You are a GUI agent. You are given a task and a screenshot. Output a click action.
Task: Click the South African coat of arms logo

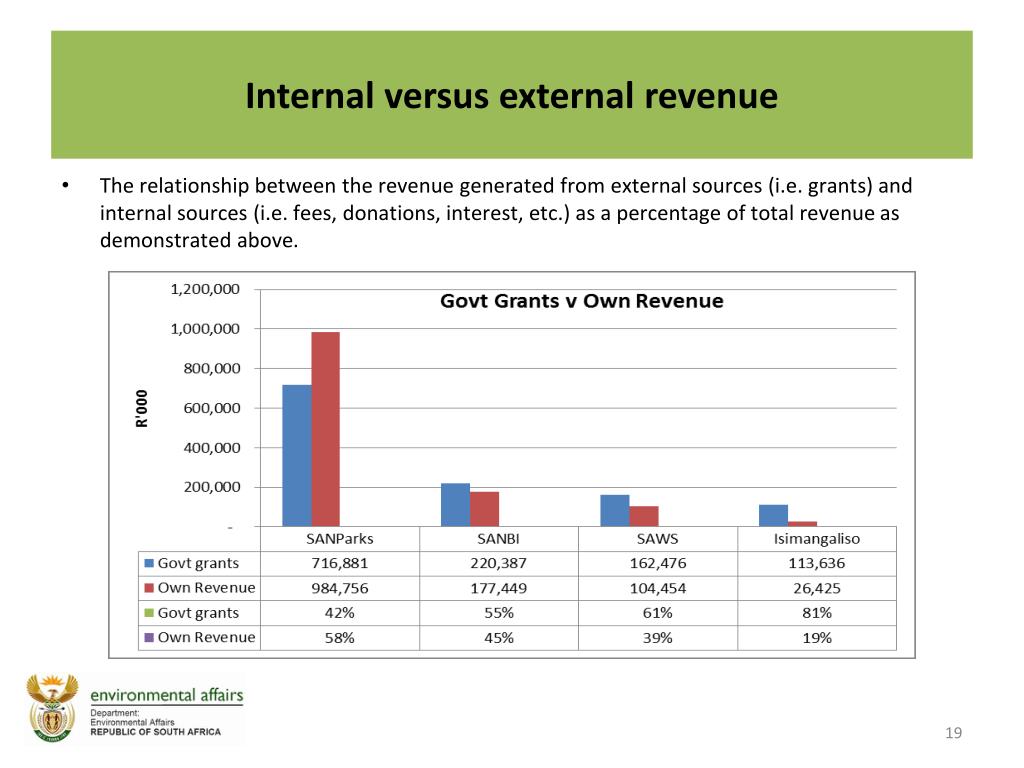(52, 709)
